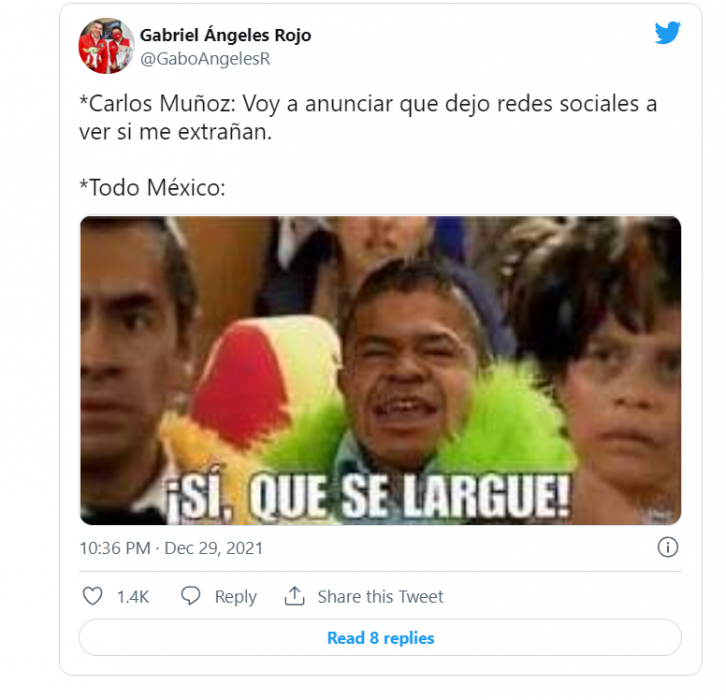Viewport: 726px width, 700px height.
Task: Select the Share this Tweet link
Action: [381, 597]
